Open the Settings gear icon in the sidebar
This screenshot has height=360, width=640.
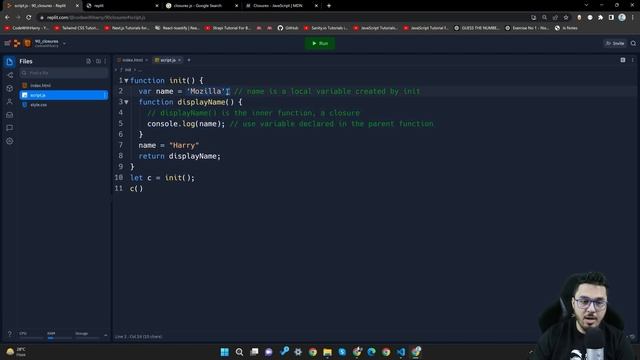(x=10, y=141)
